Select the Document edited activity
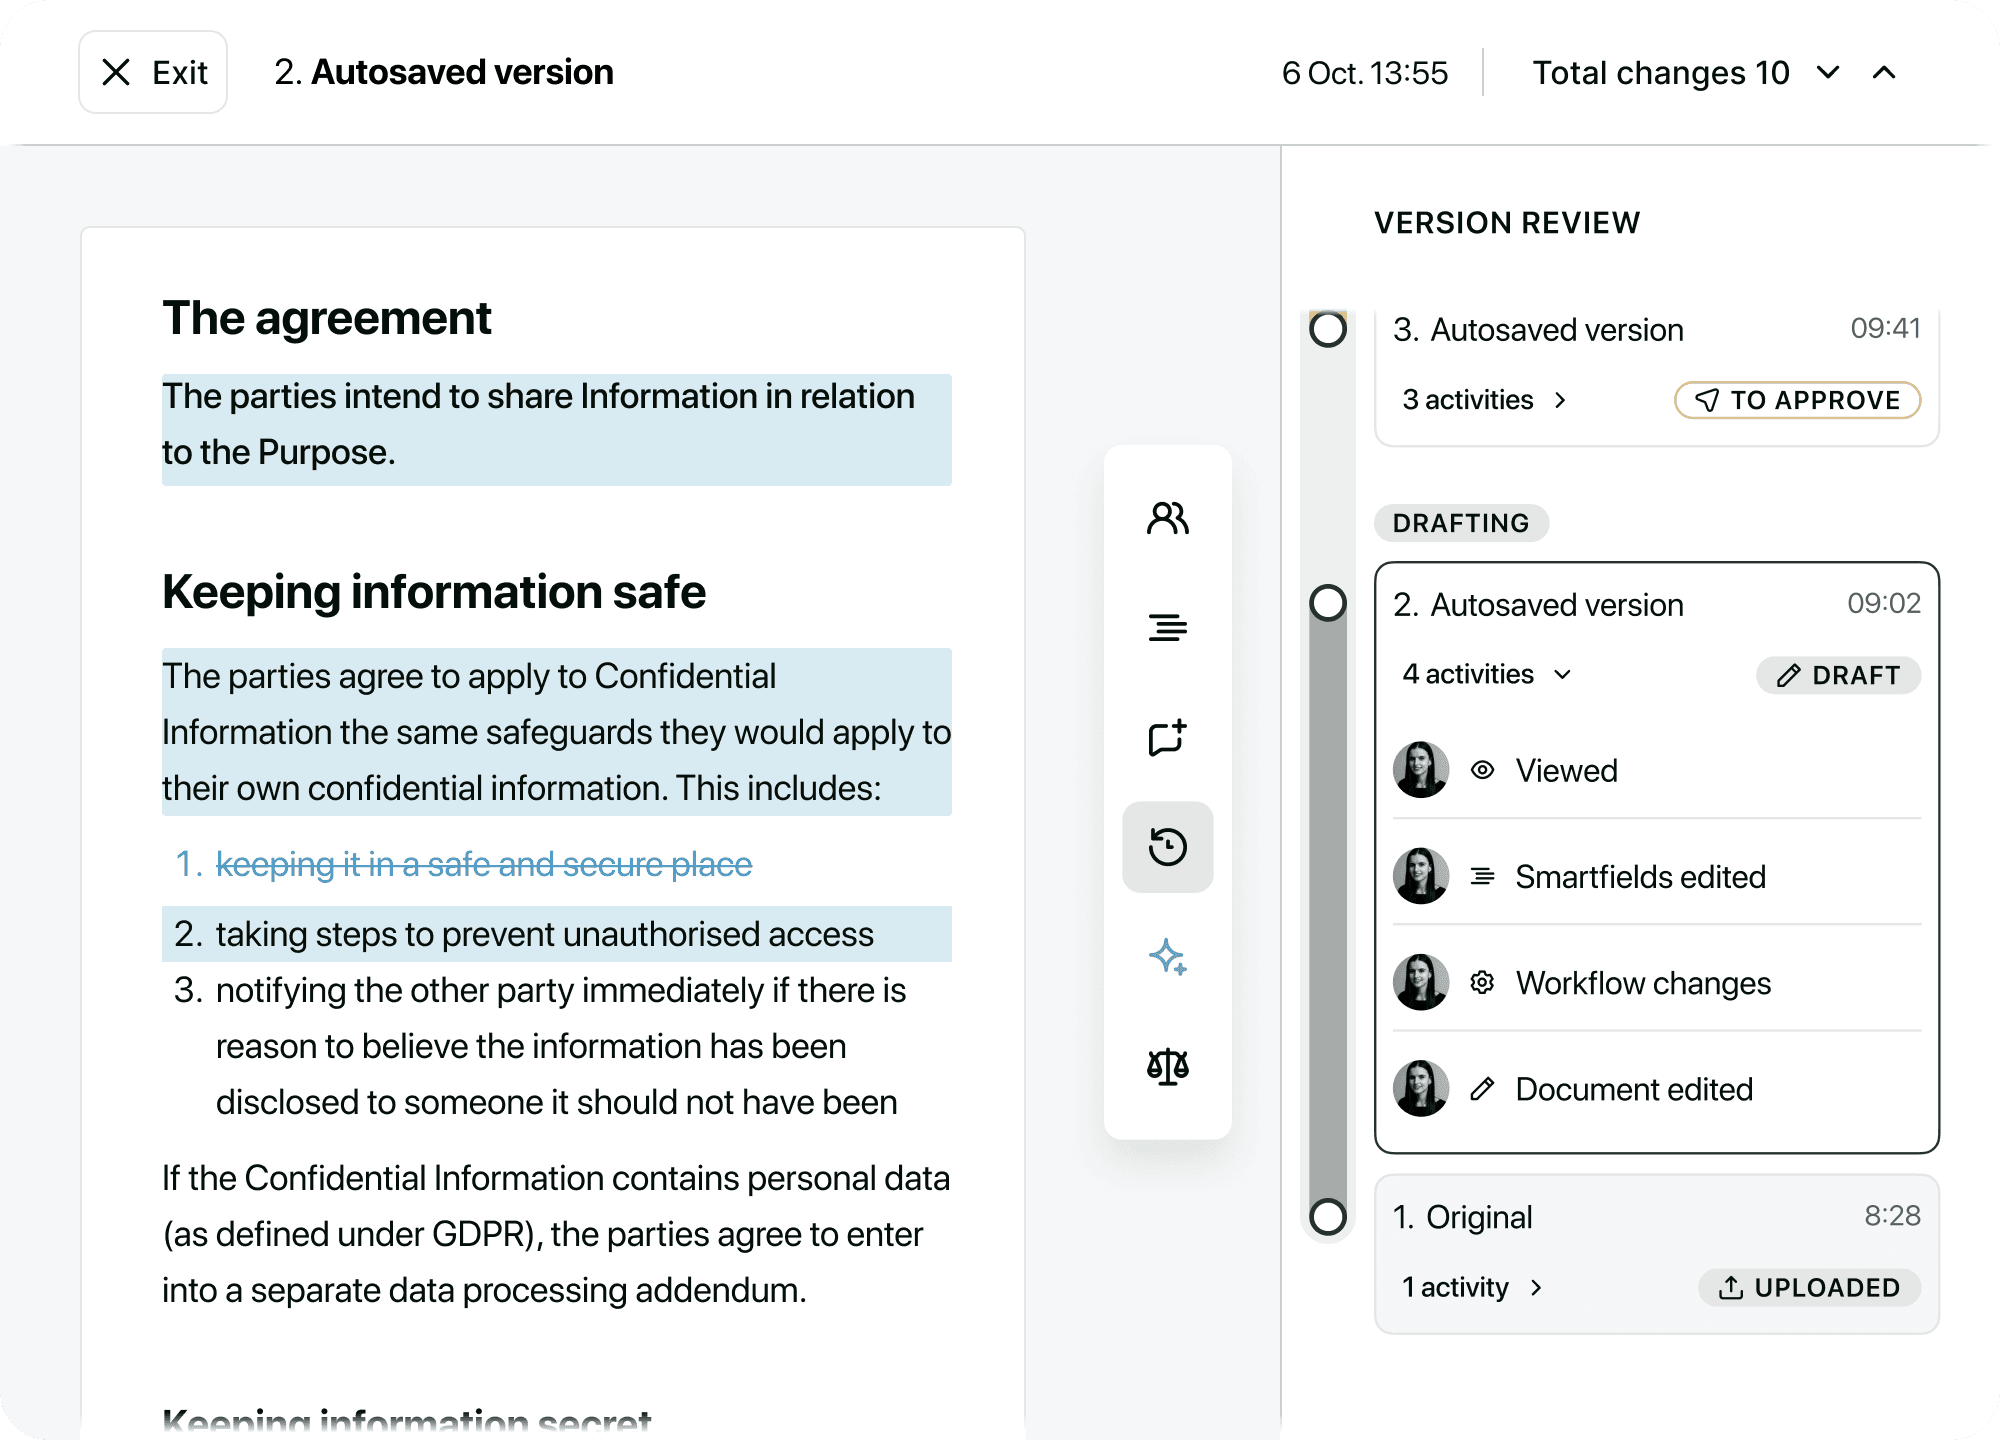2000x1440 pixels. [x=1634, y=1089]
